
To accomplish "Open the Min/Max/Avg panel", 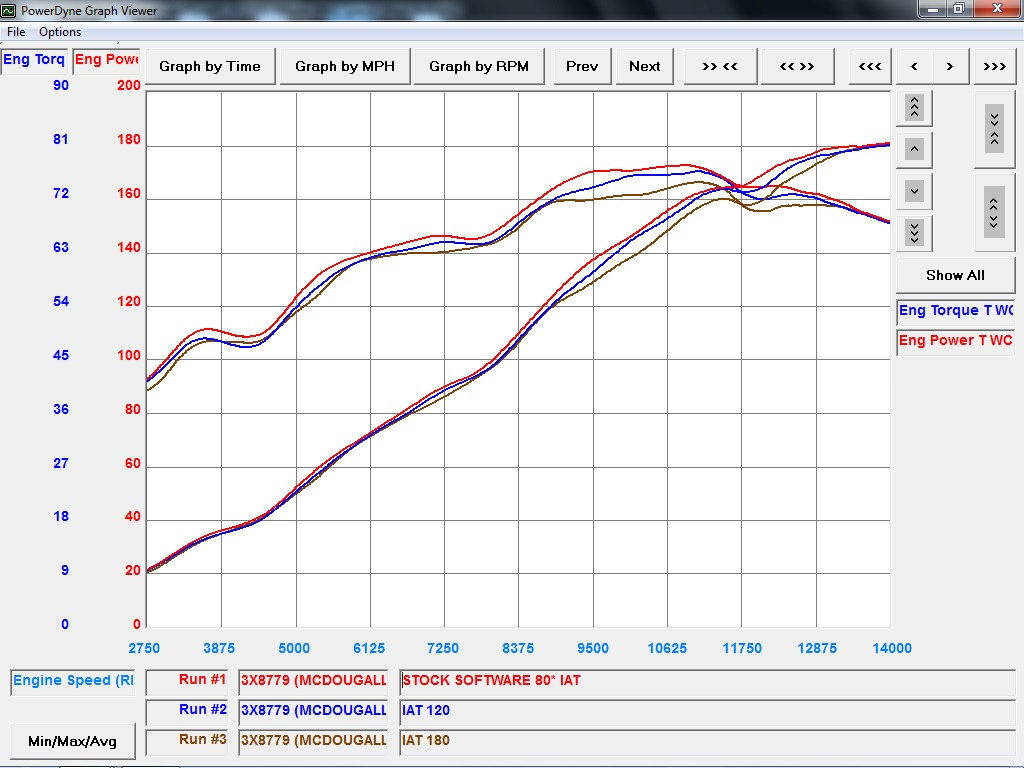I will (x=72, y=741).
